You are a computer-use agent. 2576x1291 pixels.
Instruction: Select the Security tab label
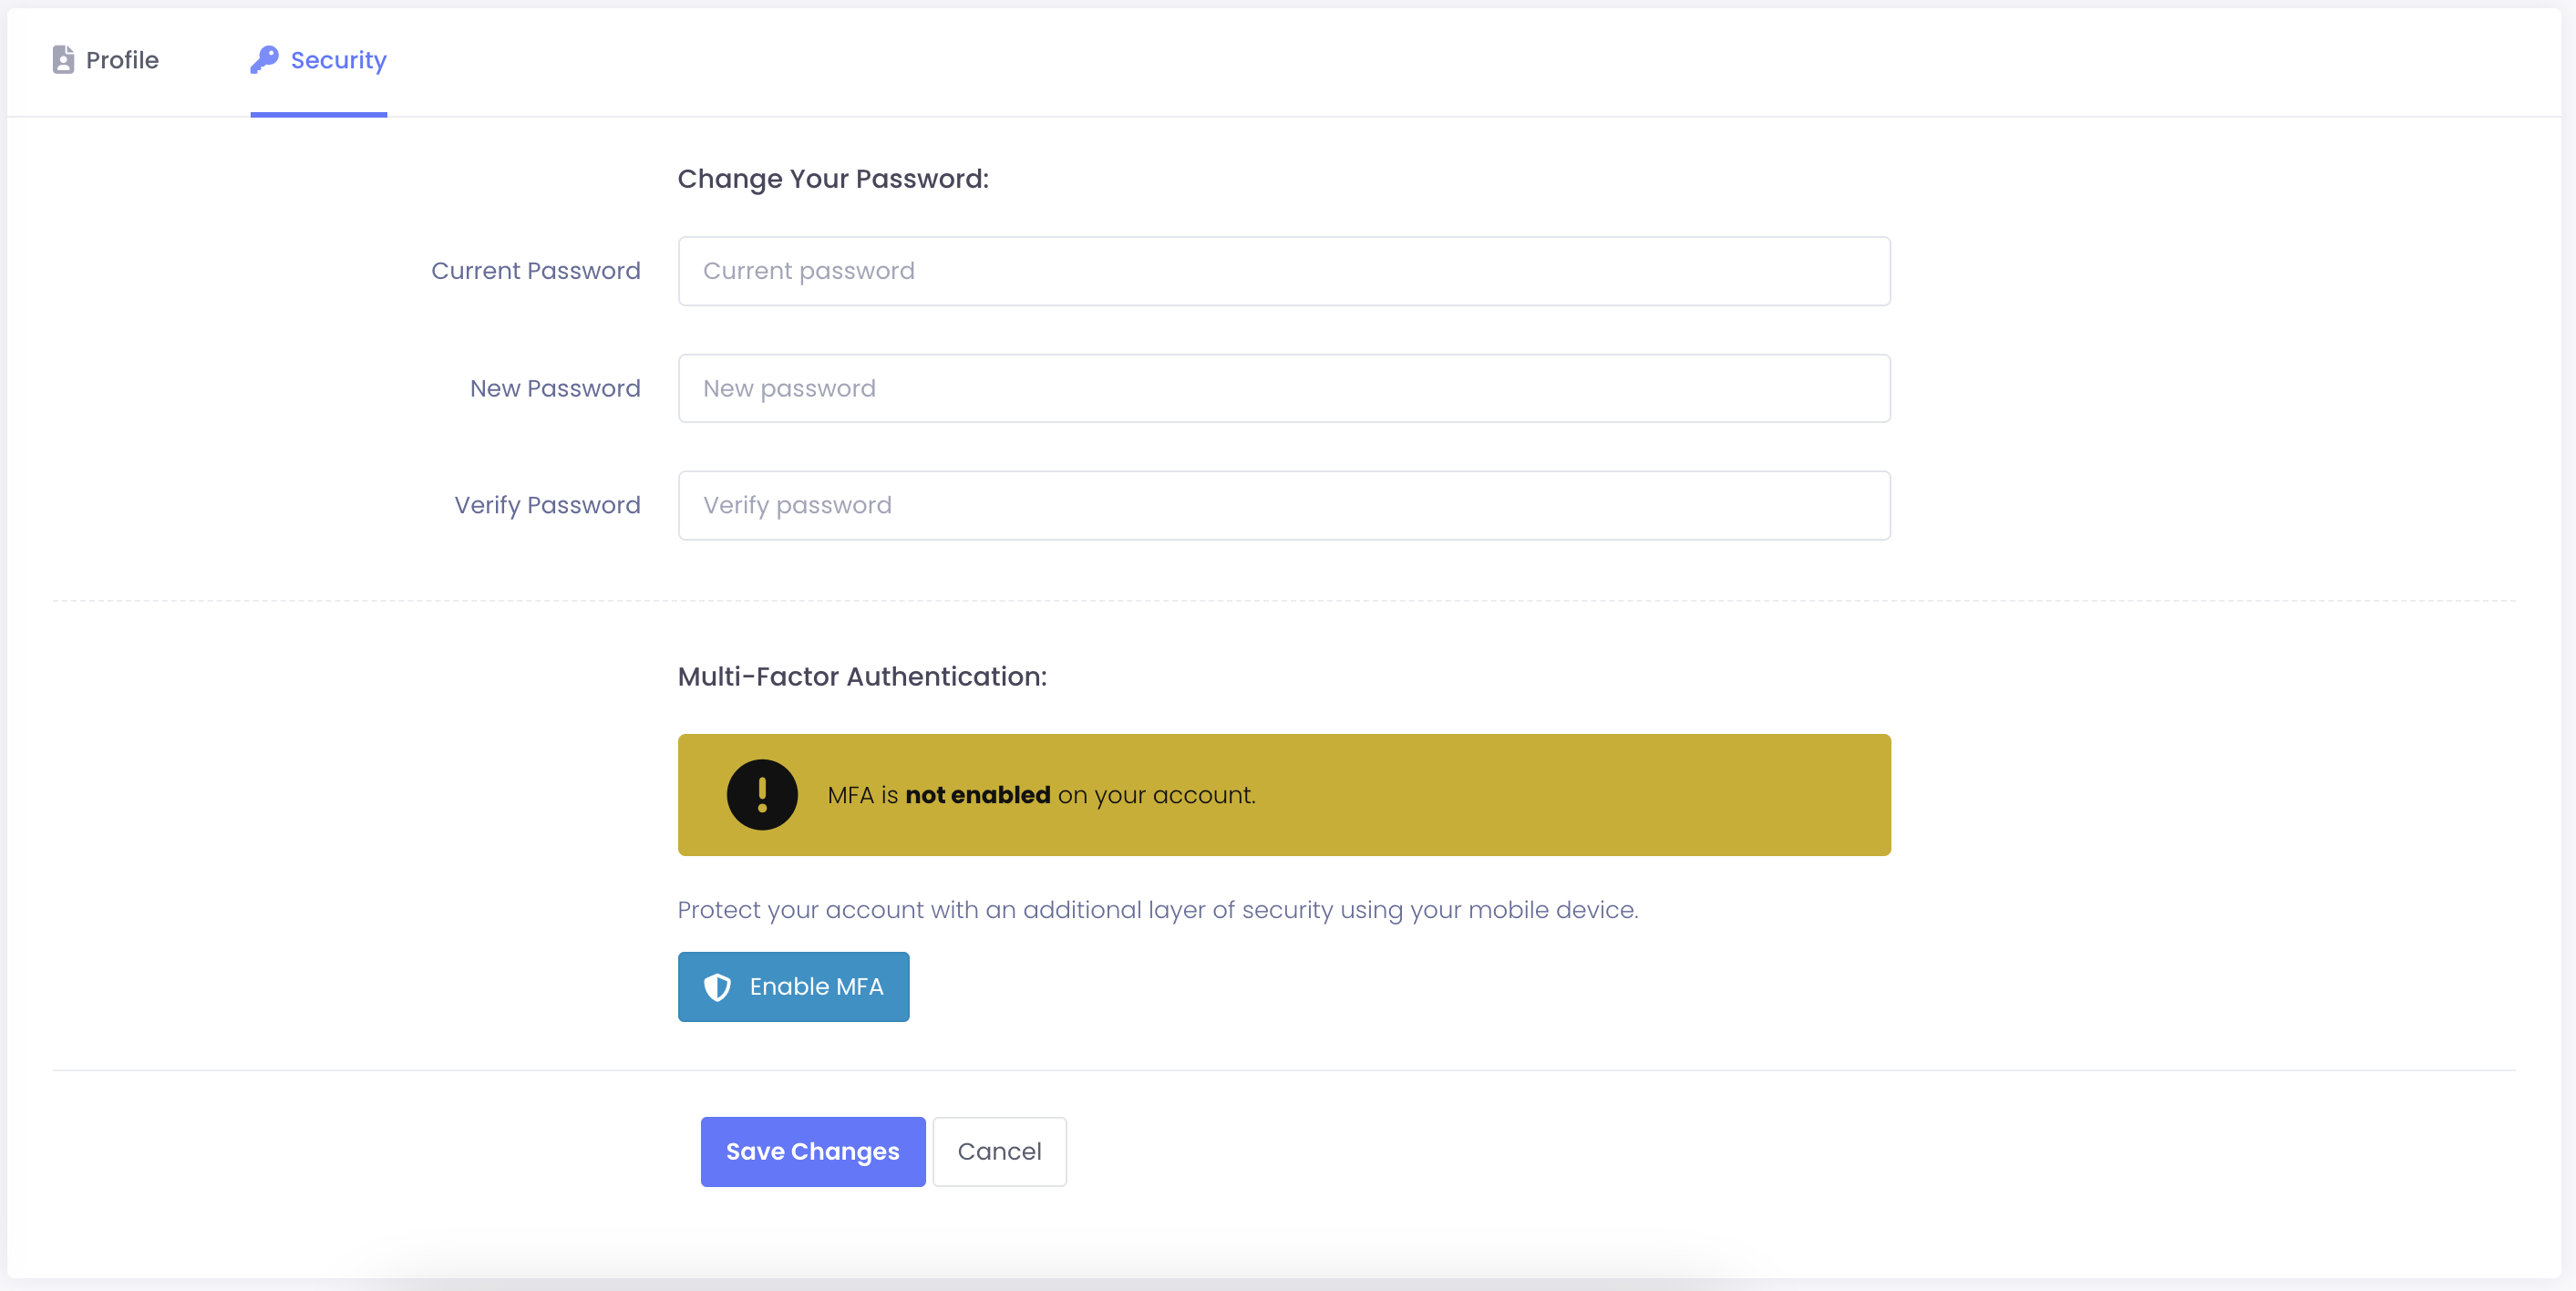point(338,60)
